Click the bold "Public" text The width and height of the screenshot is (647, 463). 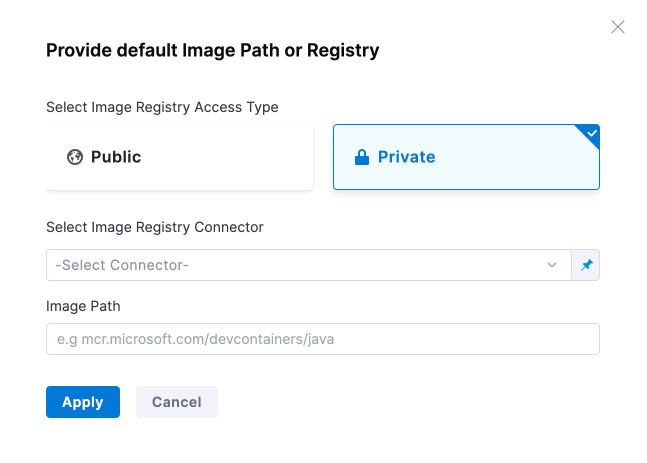(x=116, y=157)
